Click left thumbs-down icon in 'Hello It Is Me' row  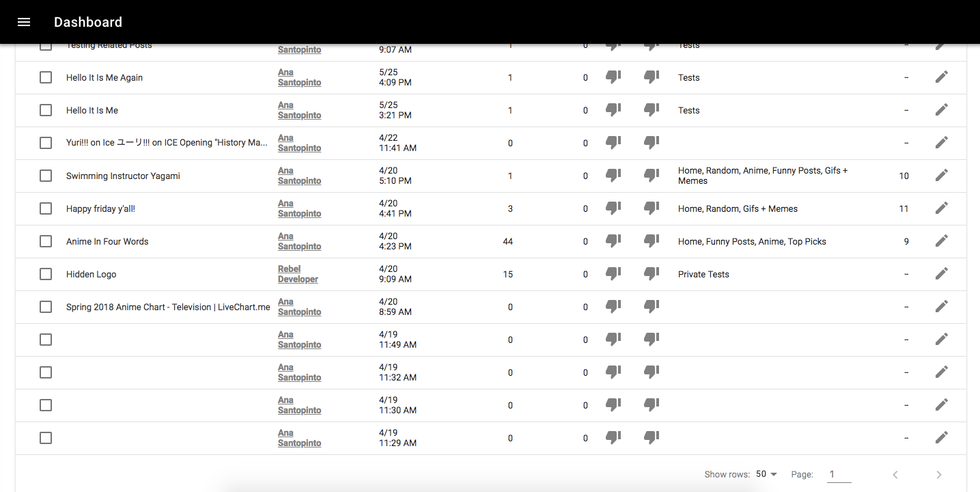click(x=613, y=110)
